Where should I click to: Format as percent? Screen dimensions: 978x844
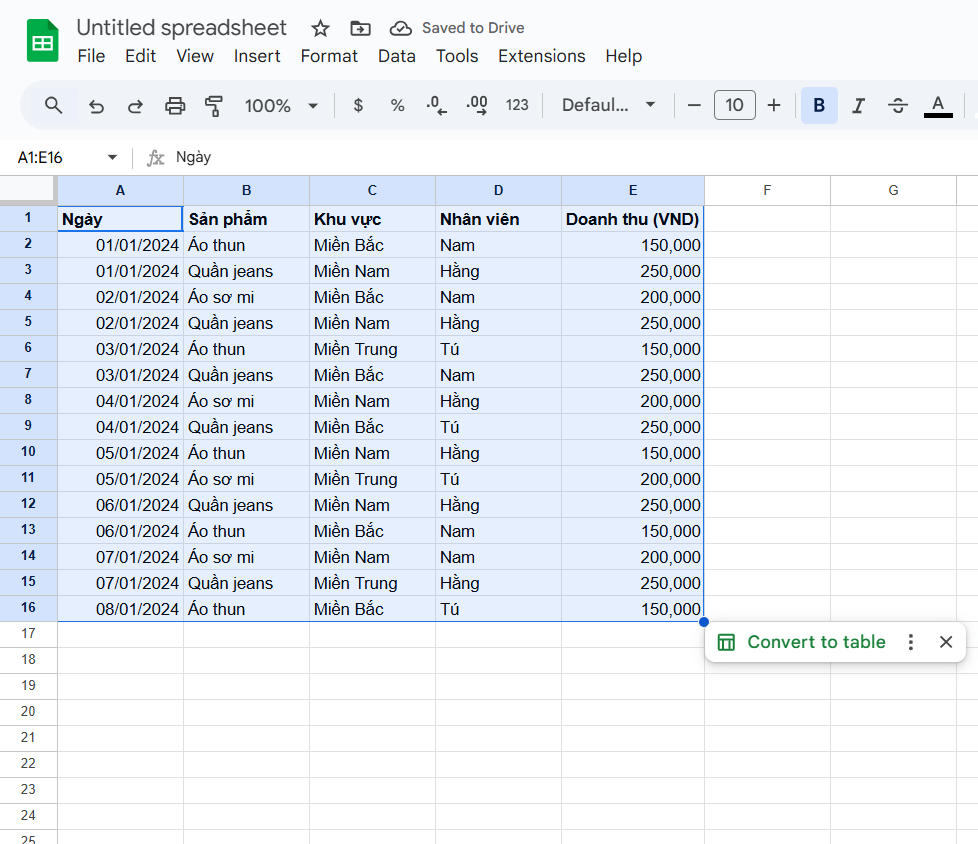(x=397, y=105)
